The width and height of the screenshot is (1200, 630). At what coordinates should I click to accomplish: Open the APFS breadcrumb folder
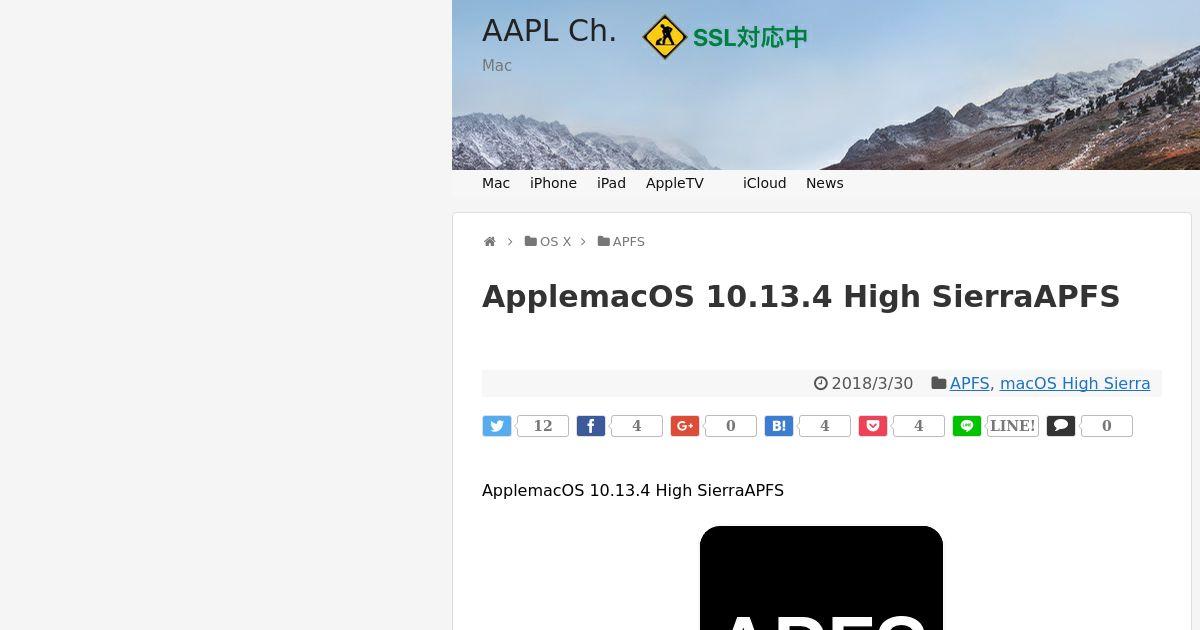(x=621, y=242)
